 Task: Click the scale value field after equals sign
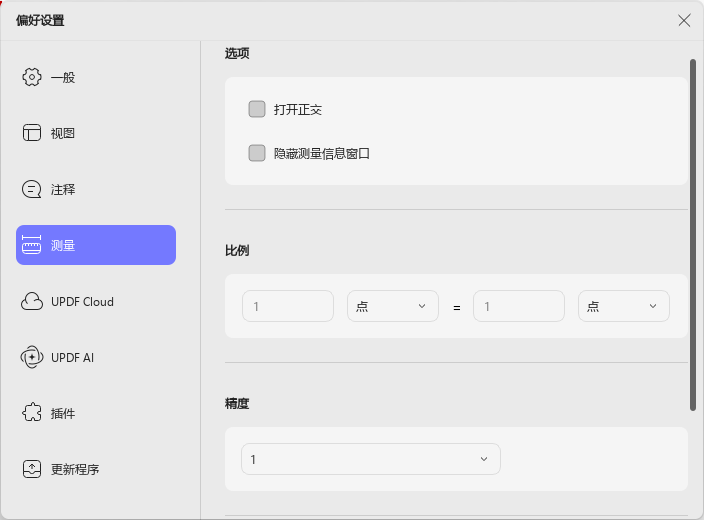tap(519, 306)
